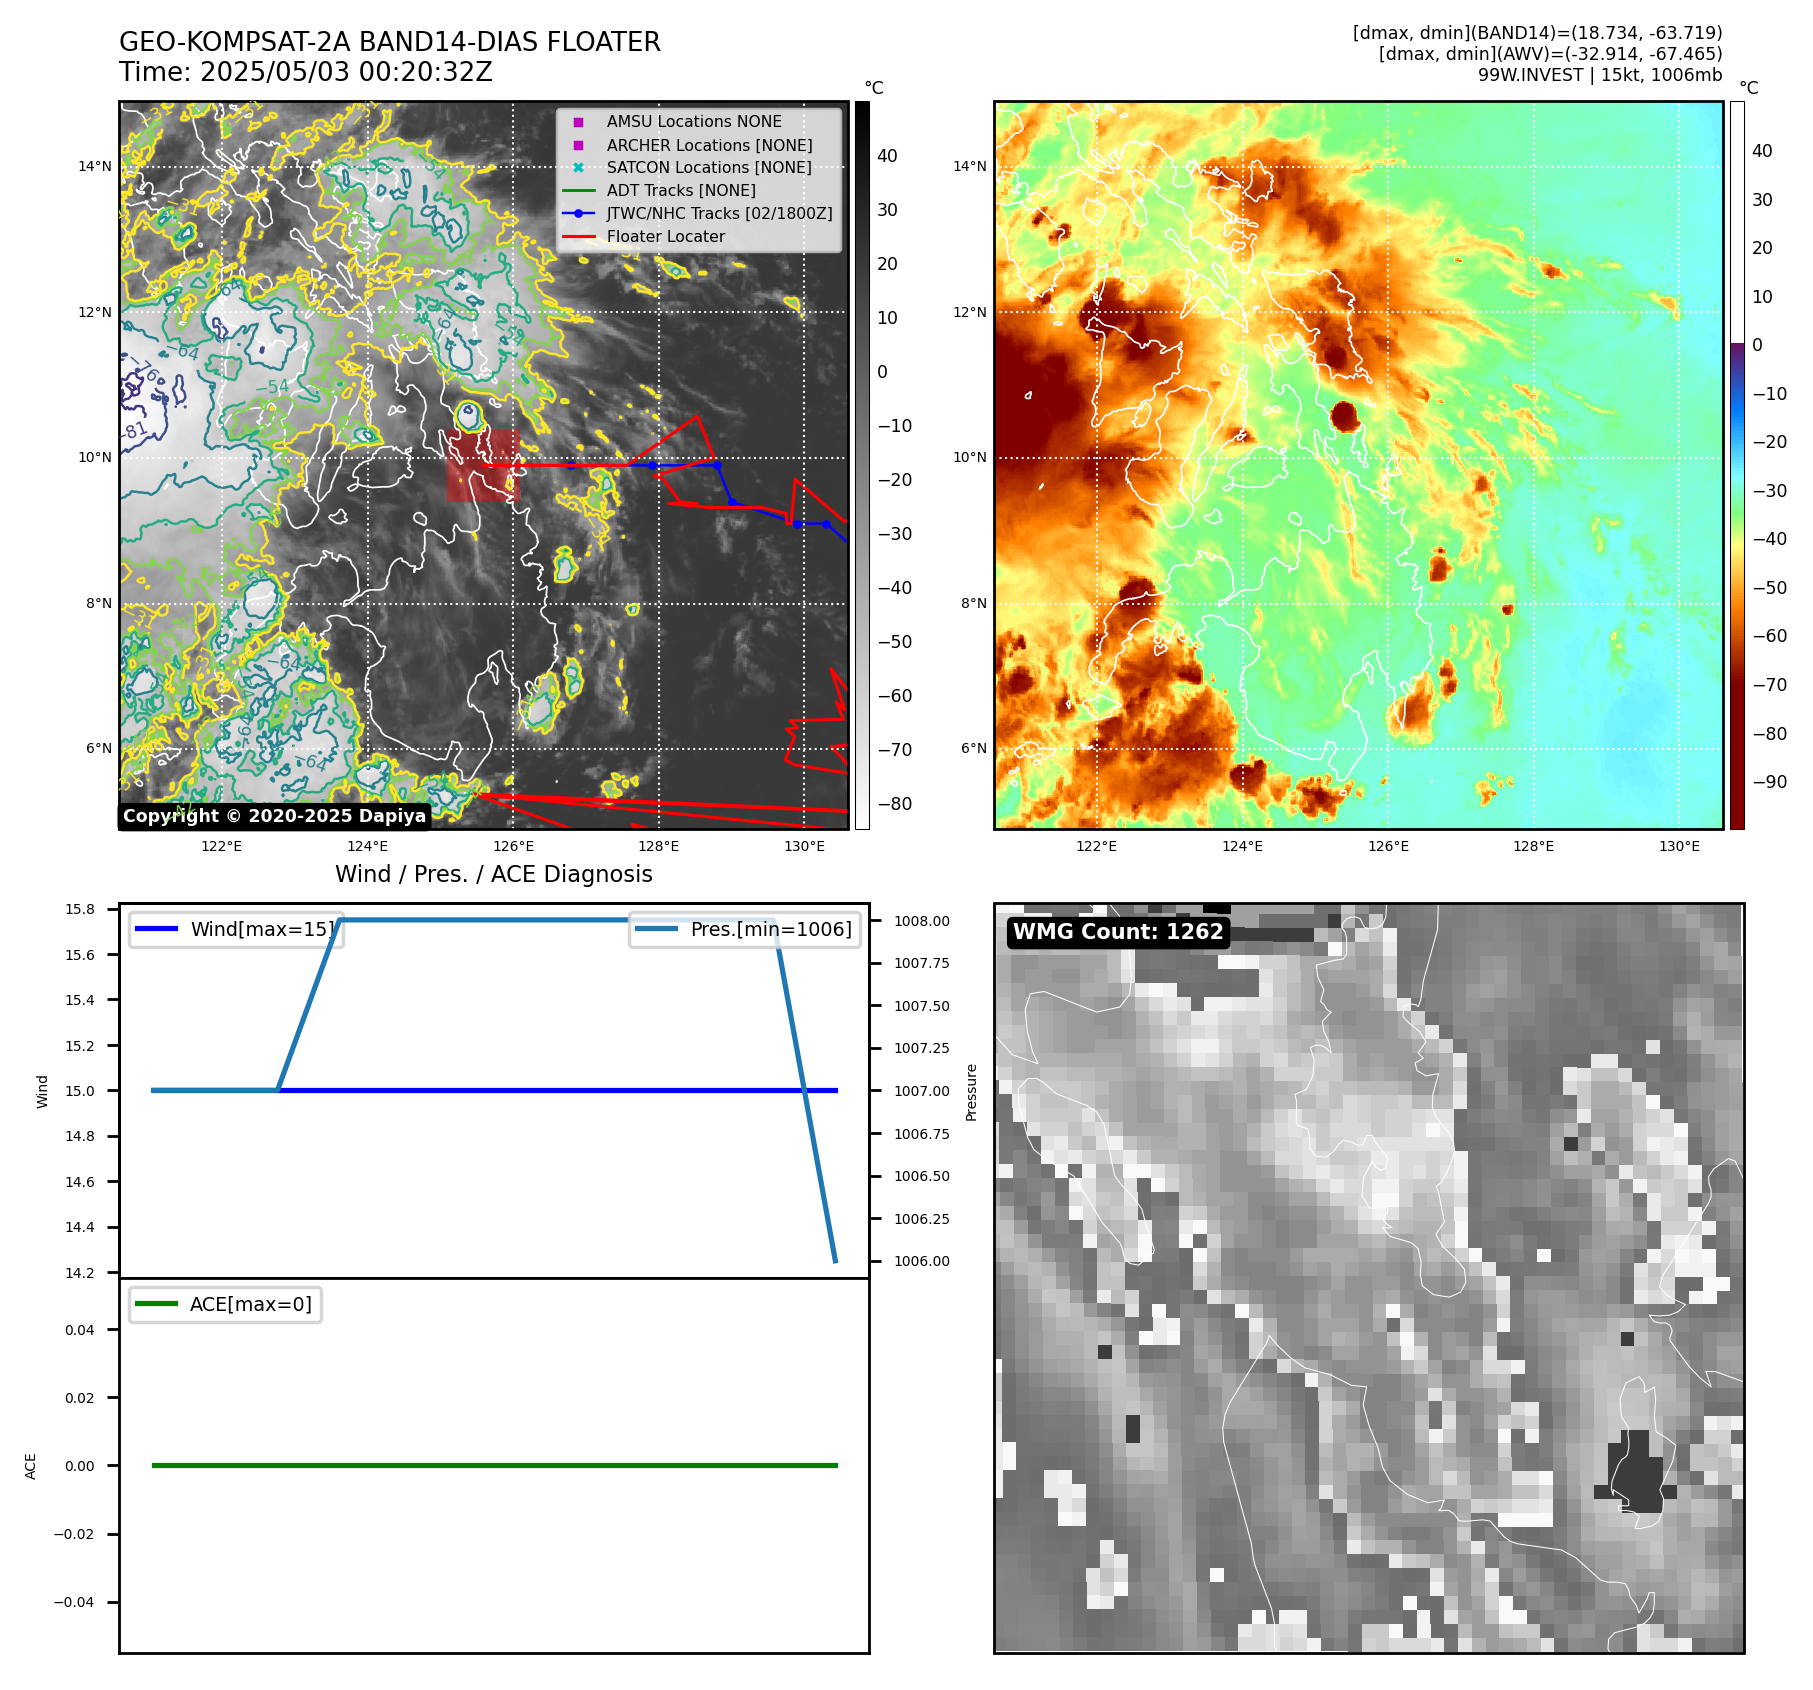This screenshot has width=1813, height=1690.
Task: Click the blue JTWC/NHC Tracks legend line marker
Action: pos(578,213)
